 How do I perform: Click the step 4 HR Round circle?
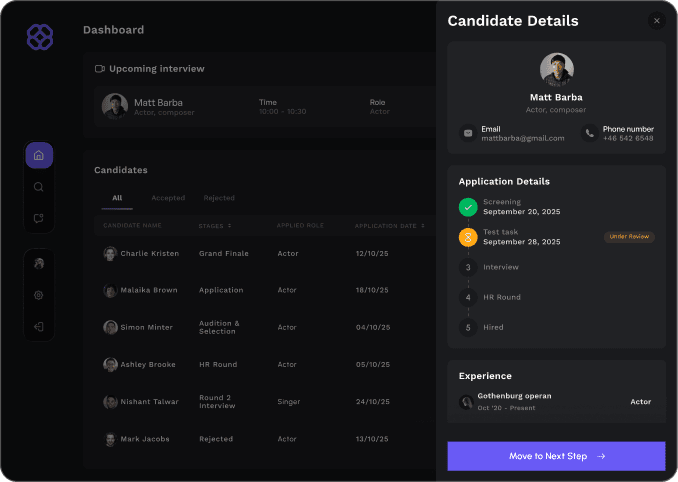point(468,297)
